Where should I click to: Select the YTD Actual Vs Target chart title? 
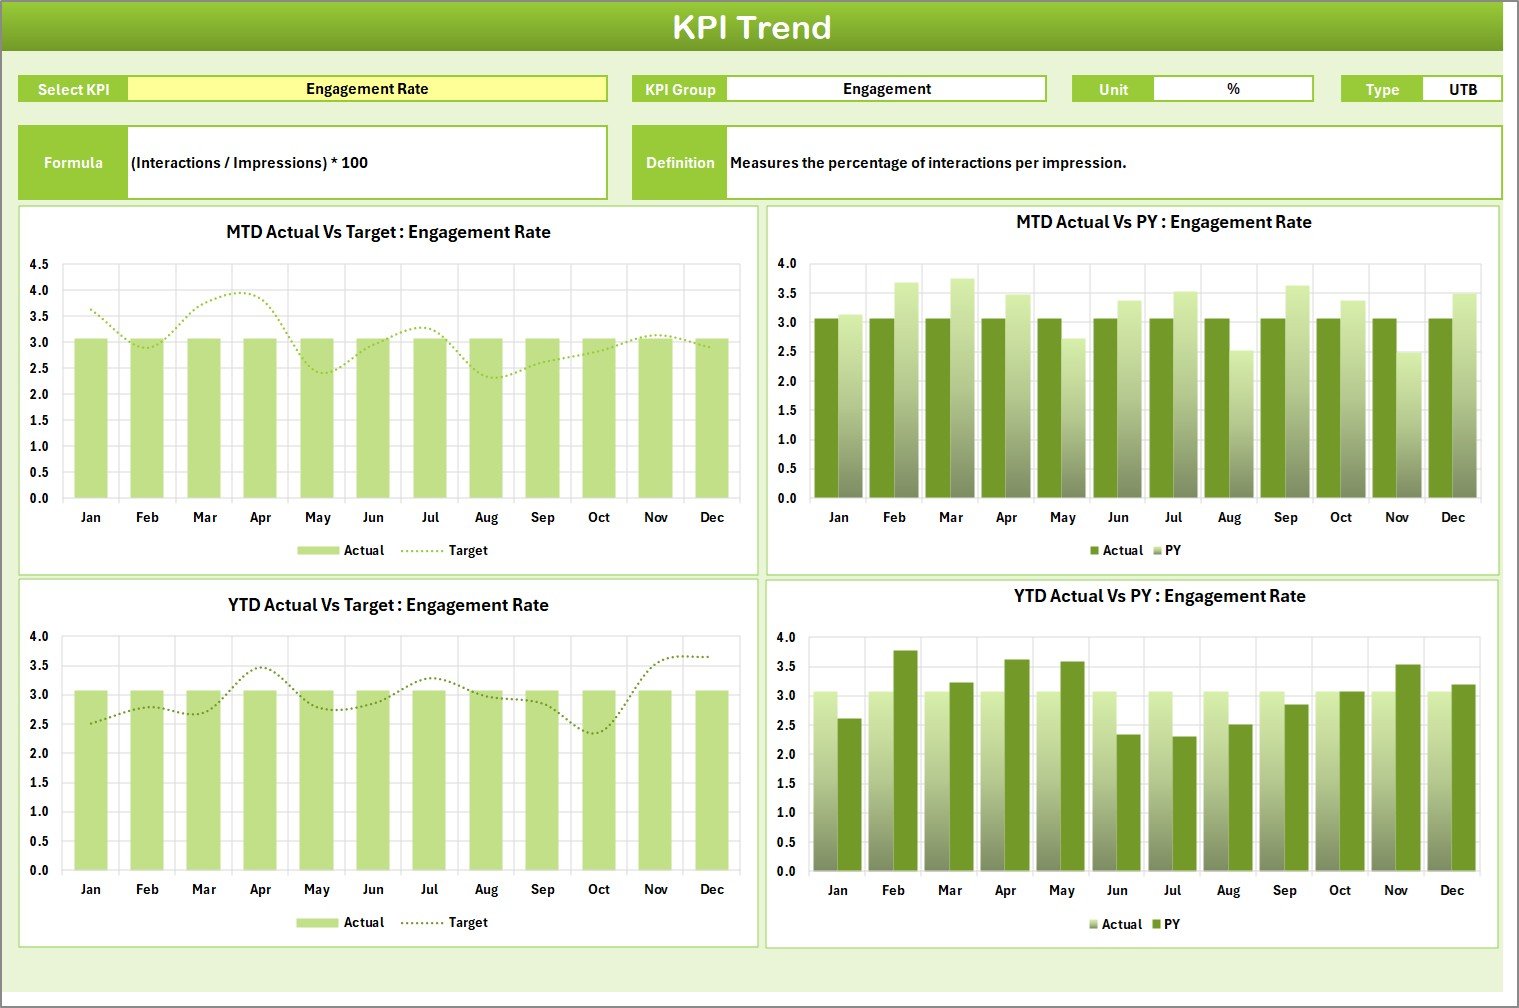click(x=388, y=605)
